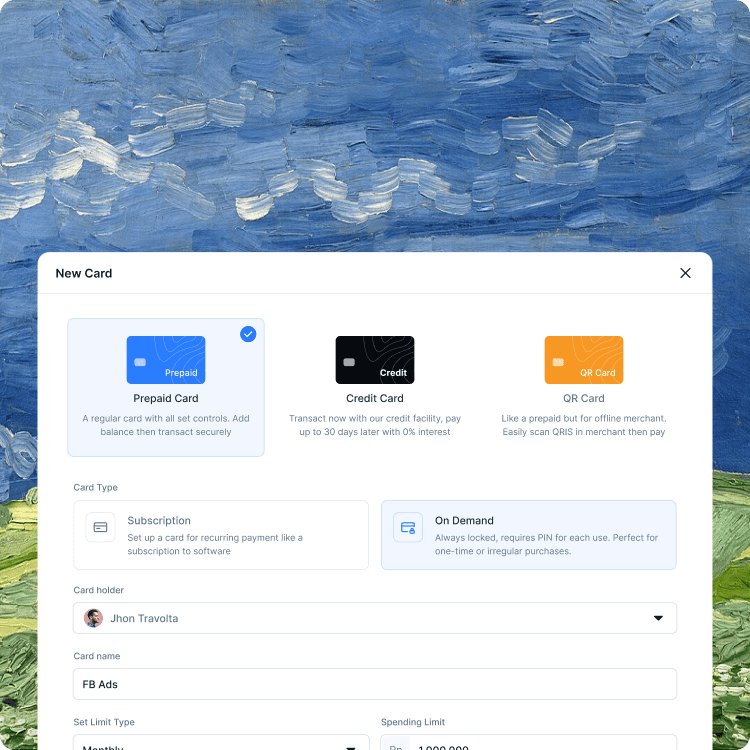The height and width of the screenshot is (750, 750).
Task: Click the Subscription card icon
Action: point(100,527)
